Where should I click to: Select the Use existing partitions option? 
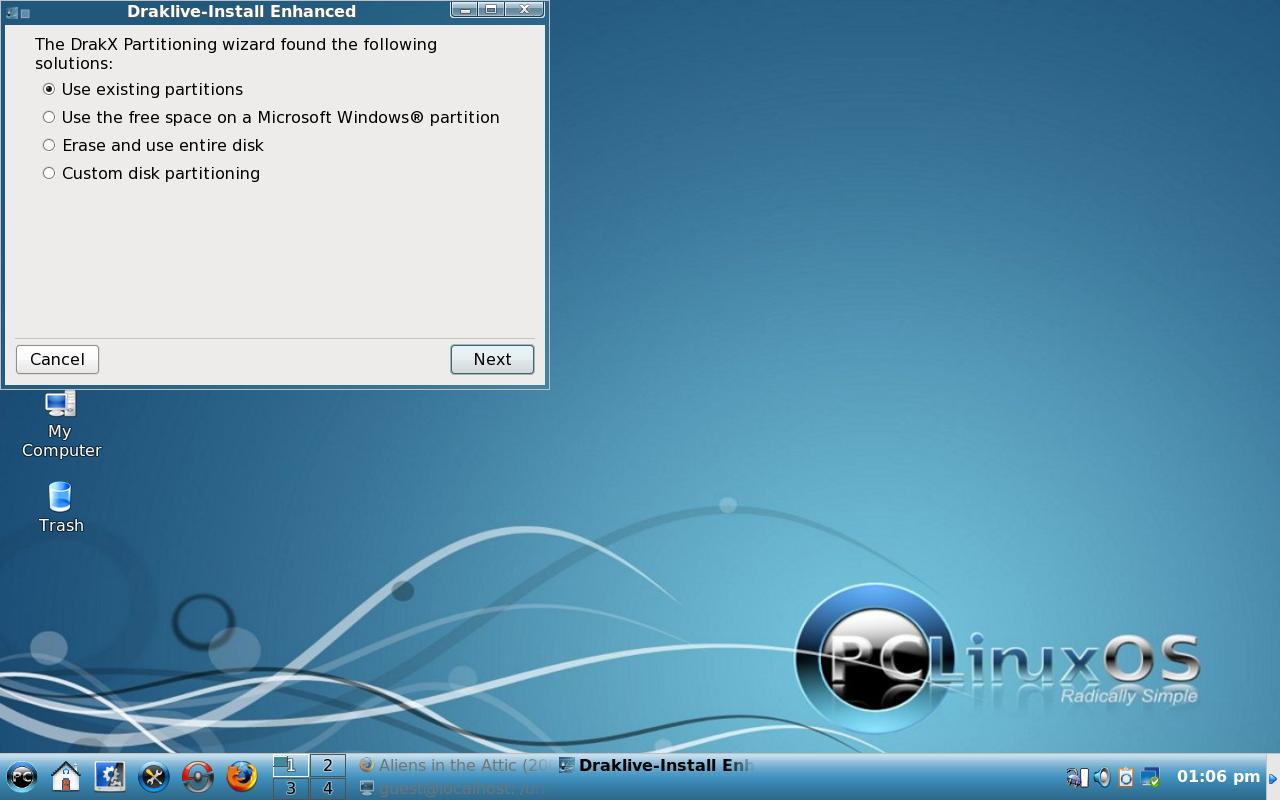[143, 89]
